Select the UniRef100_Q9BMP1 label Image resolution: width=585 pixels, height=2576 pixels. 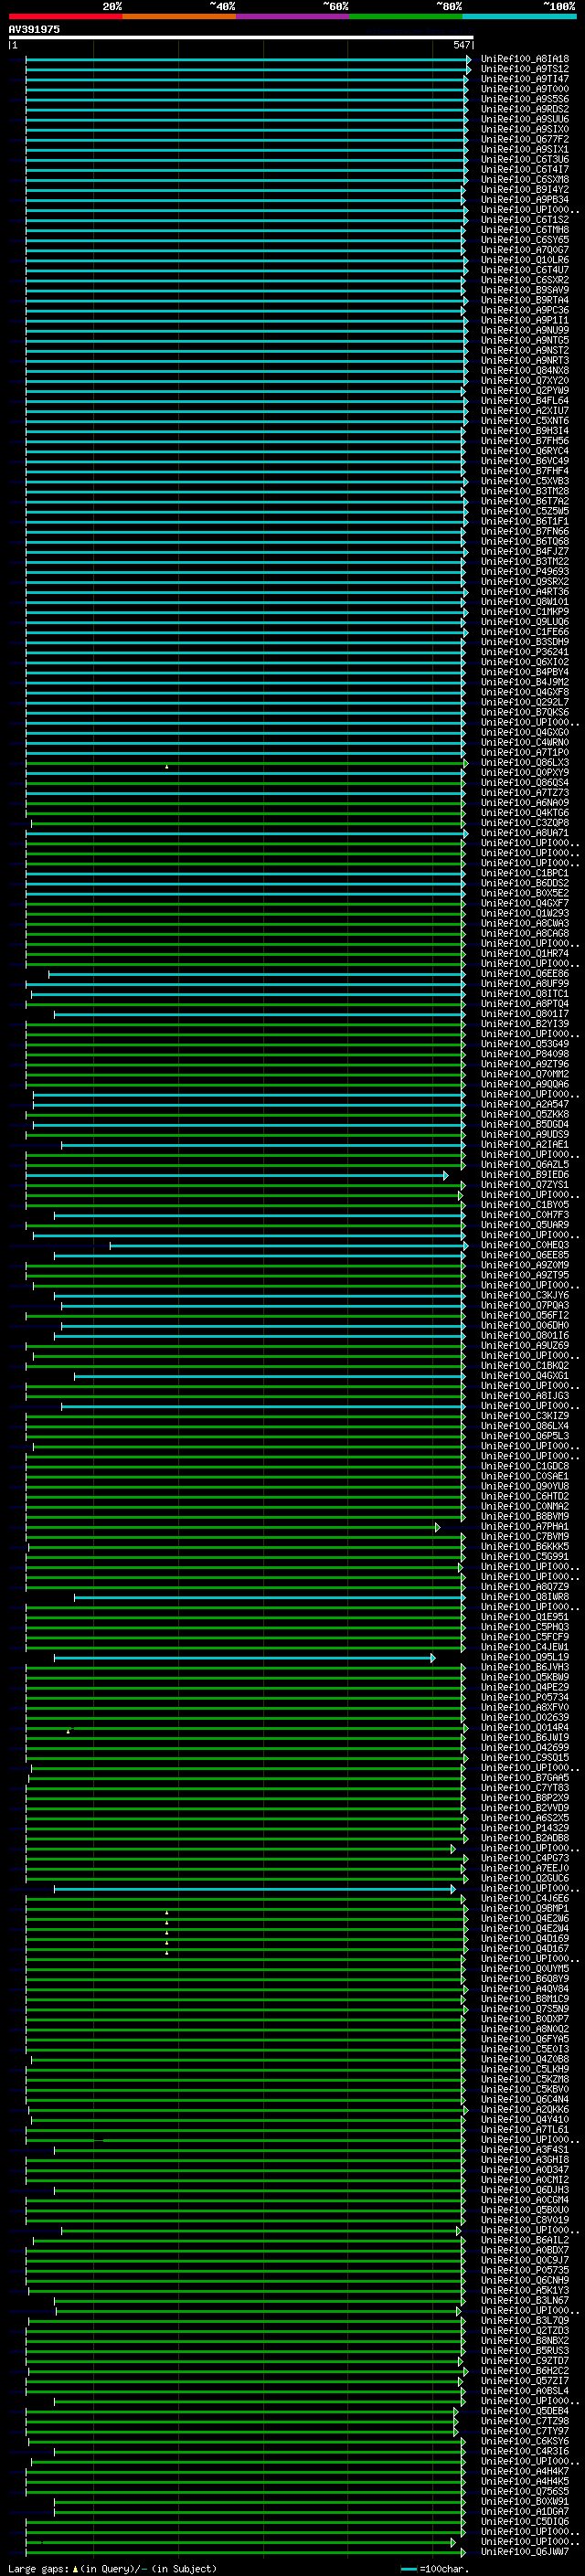(x=525, y=1909)
